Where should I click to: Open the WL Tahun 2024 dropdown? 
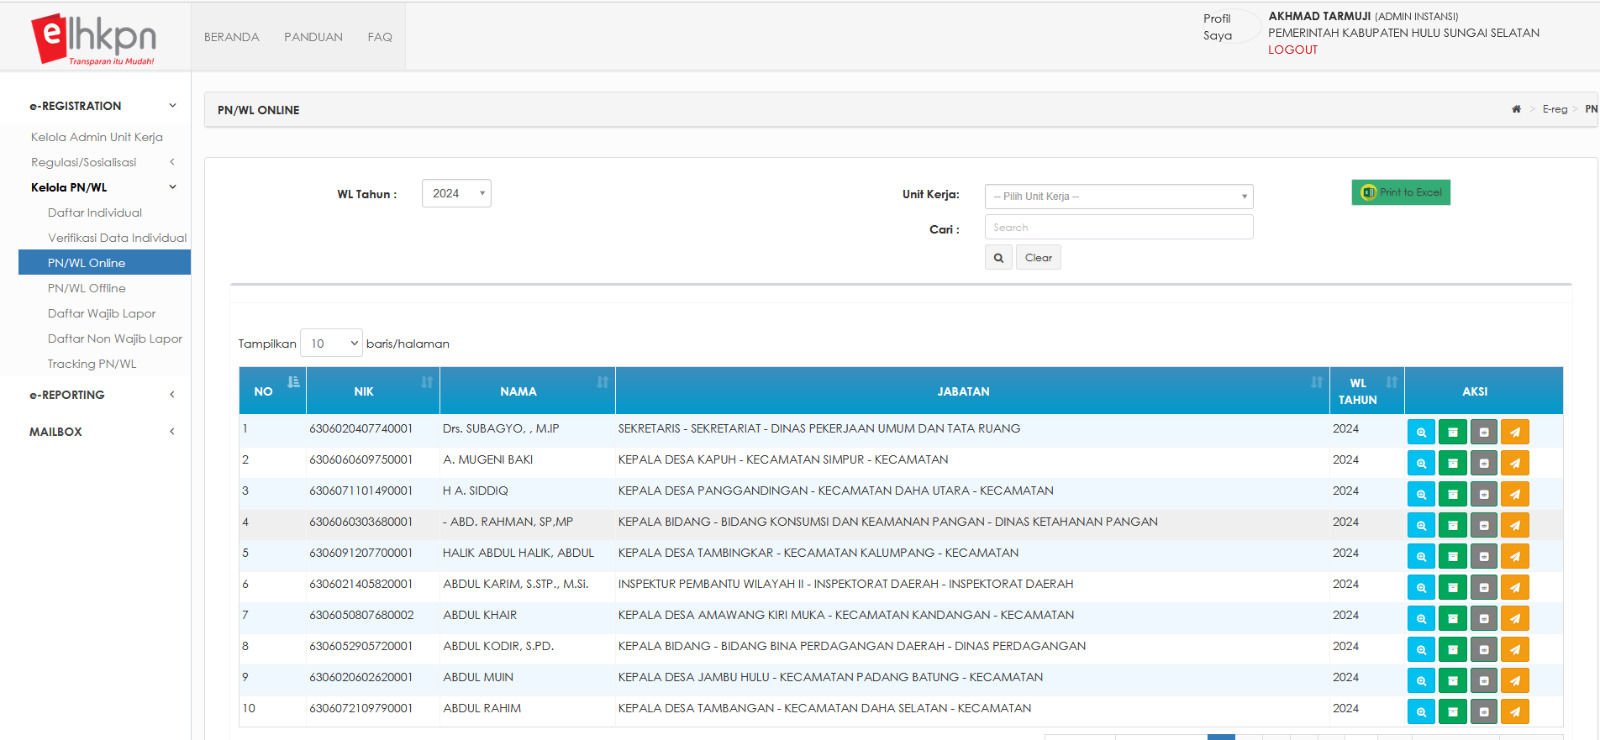(x=456, y=194)
